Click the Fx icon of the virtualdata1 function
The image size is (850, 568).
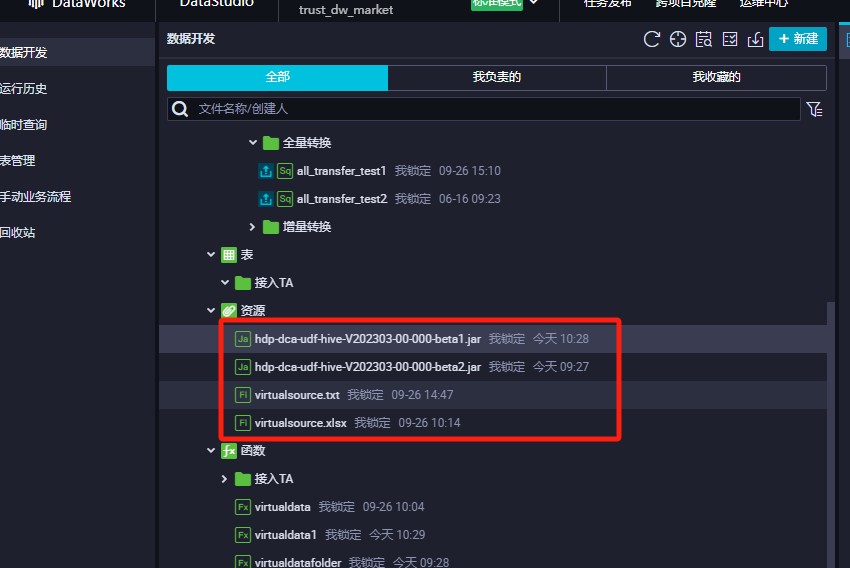(242, 535)
